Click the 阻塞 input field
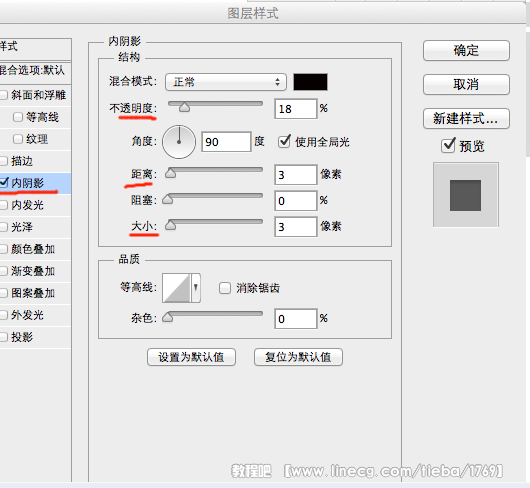This screenshot has width=530, height=488. tap(296, 201)
